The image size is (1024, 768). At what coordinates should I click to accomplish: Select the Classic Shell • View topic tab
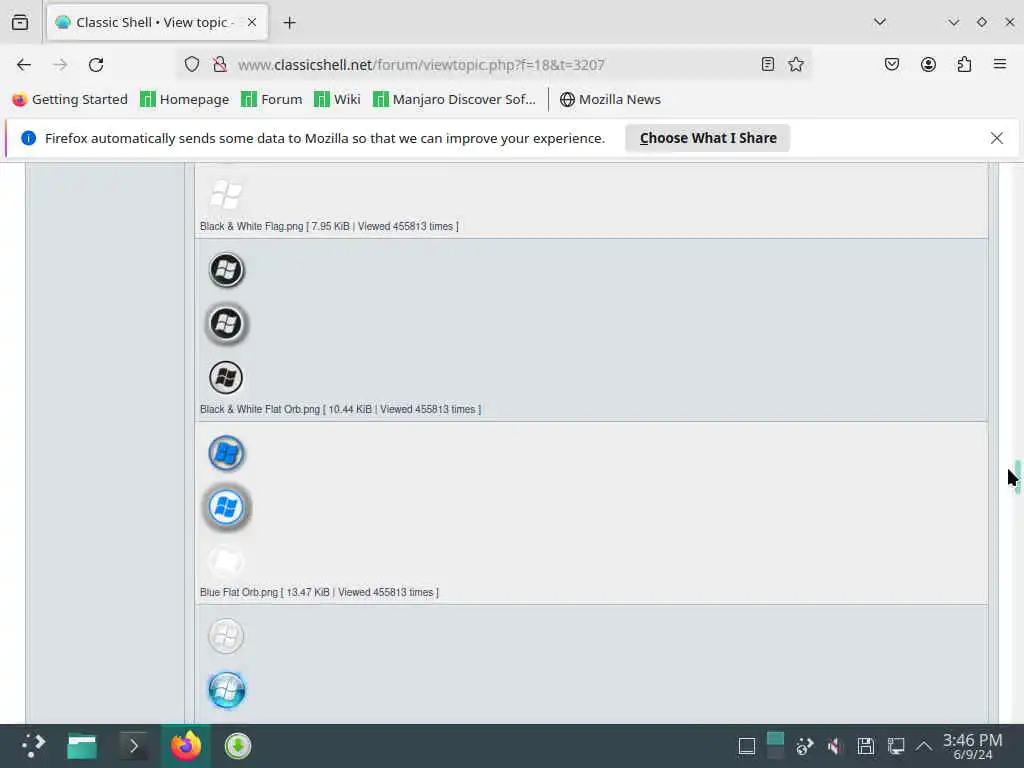point(157,22)
